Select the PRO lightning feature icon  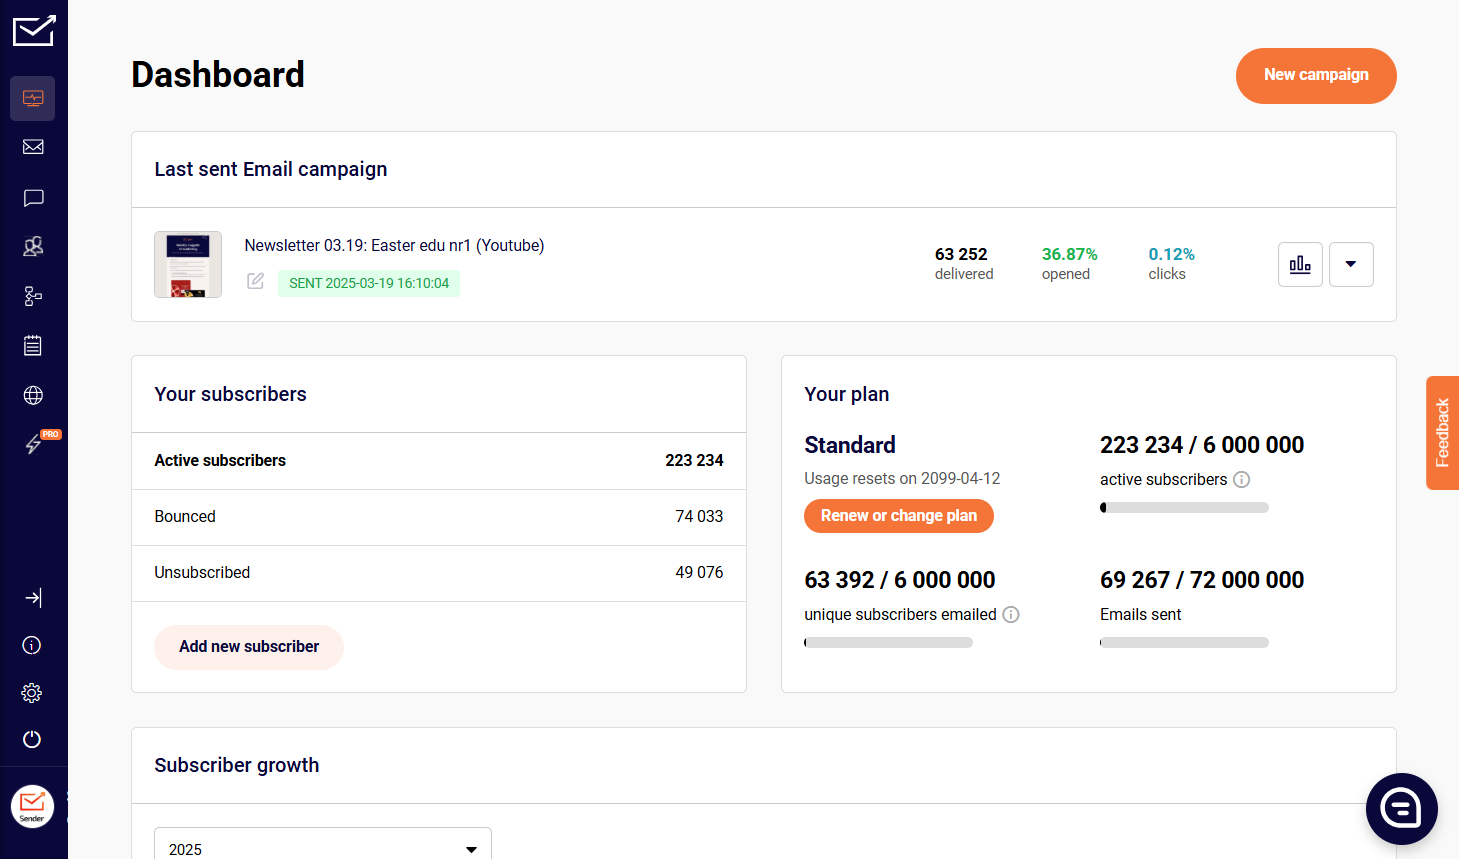point(33,443)
